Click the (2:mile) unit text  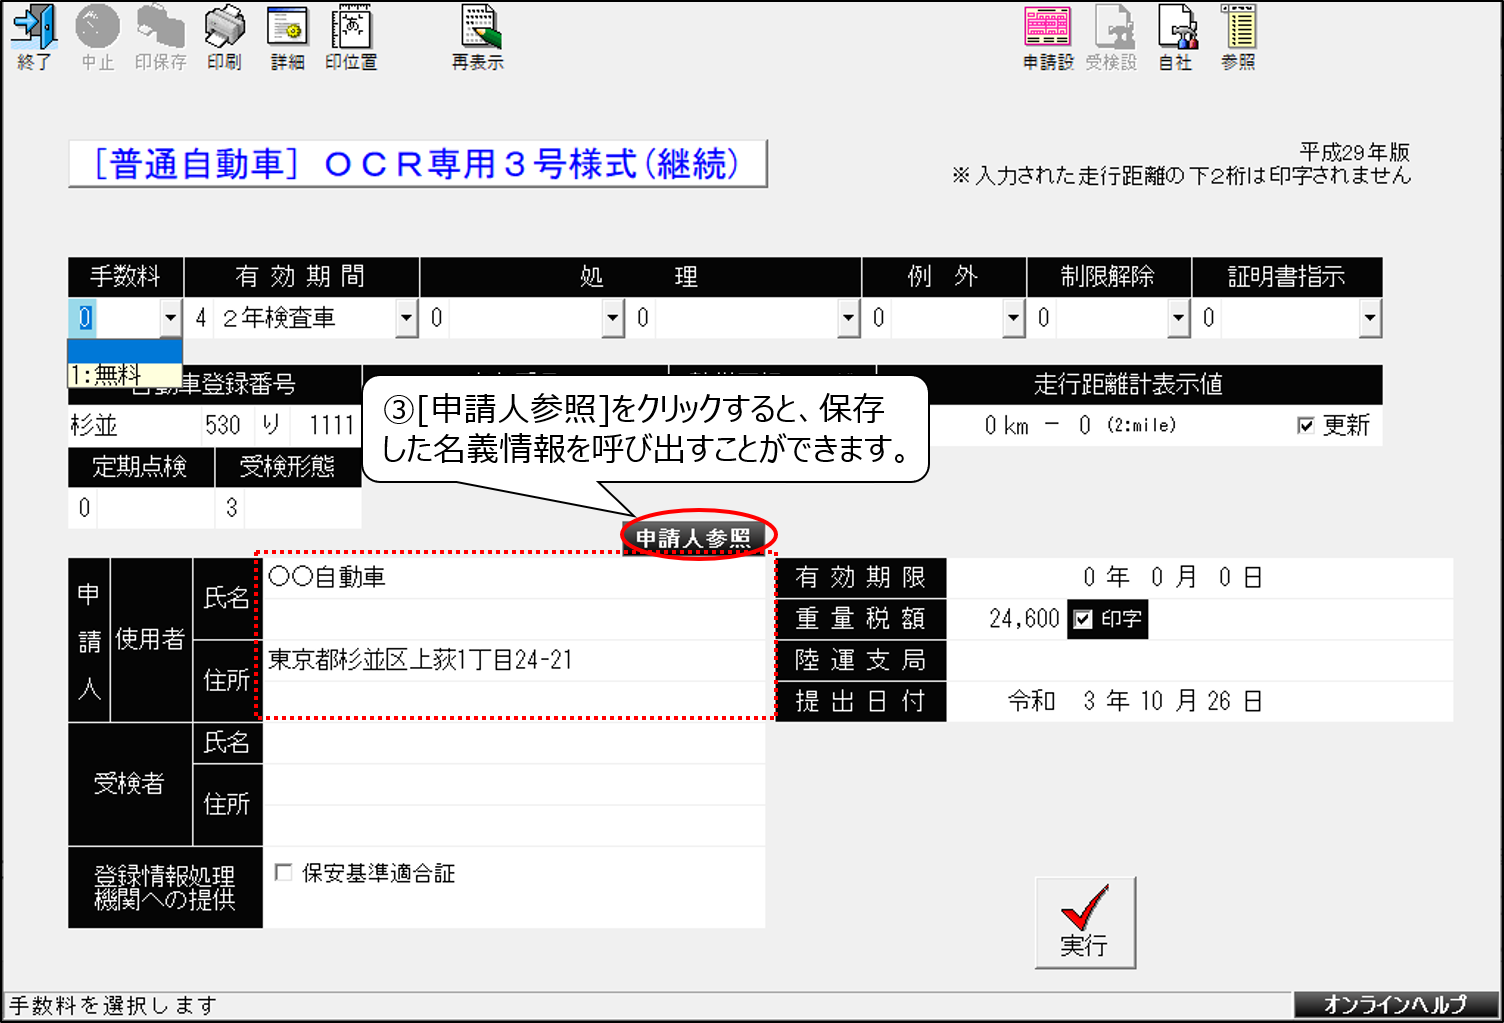point(1141,426)
